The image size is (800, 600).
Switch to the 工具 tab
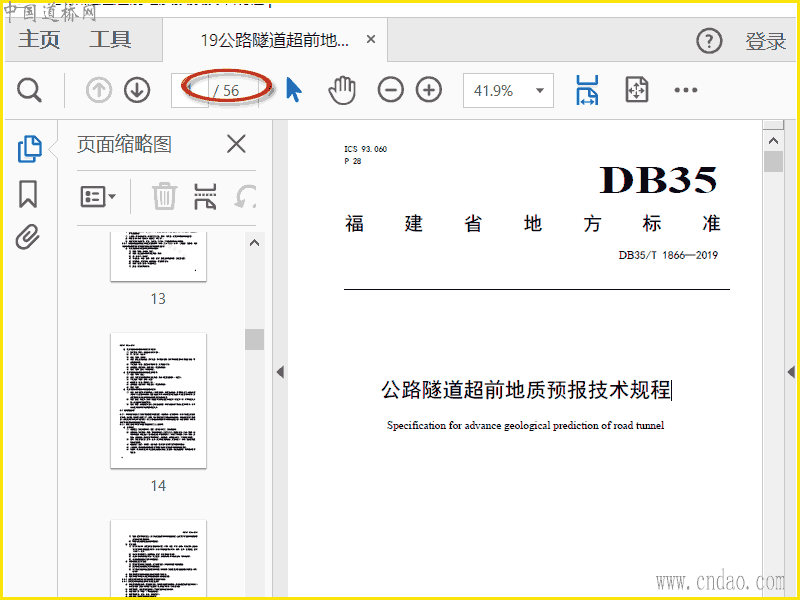click(110, 40)
